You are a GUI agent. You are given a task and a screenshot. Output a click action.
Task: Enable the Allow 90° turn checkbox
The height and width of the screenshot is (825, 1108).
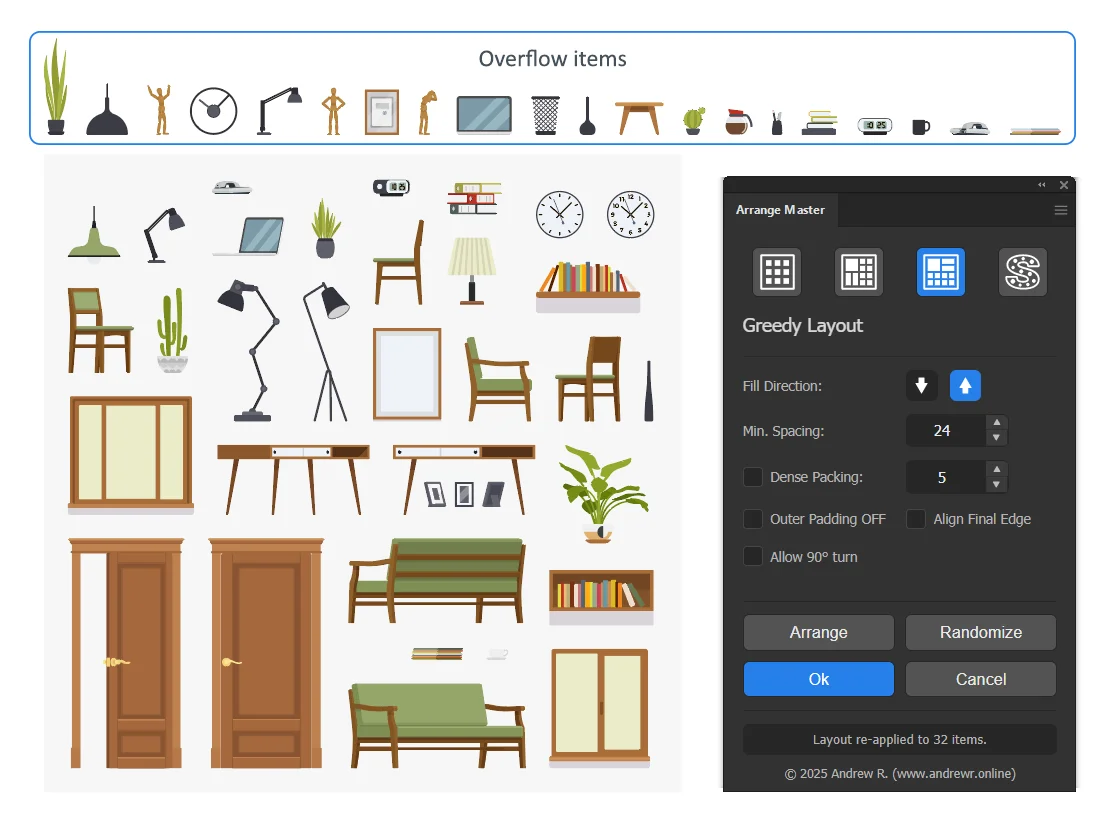click(x=753, y=557)
